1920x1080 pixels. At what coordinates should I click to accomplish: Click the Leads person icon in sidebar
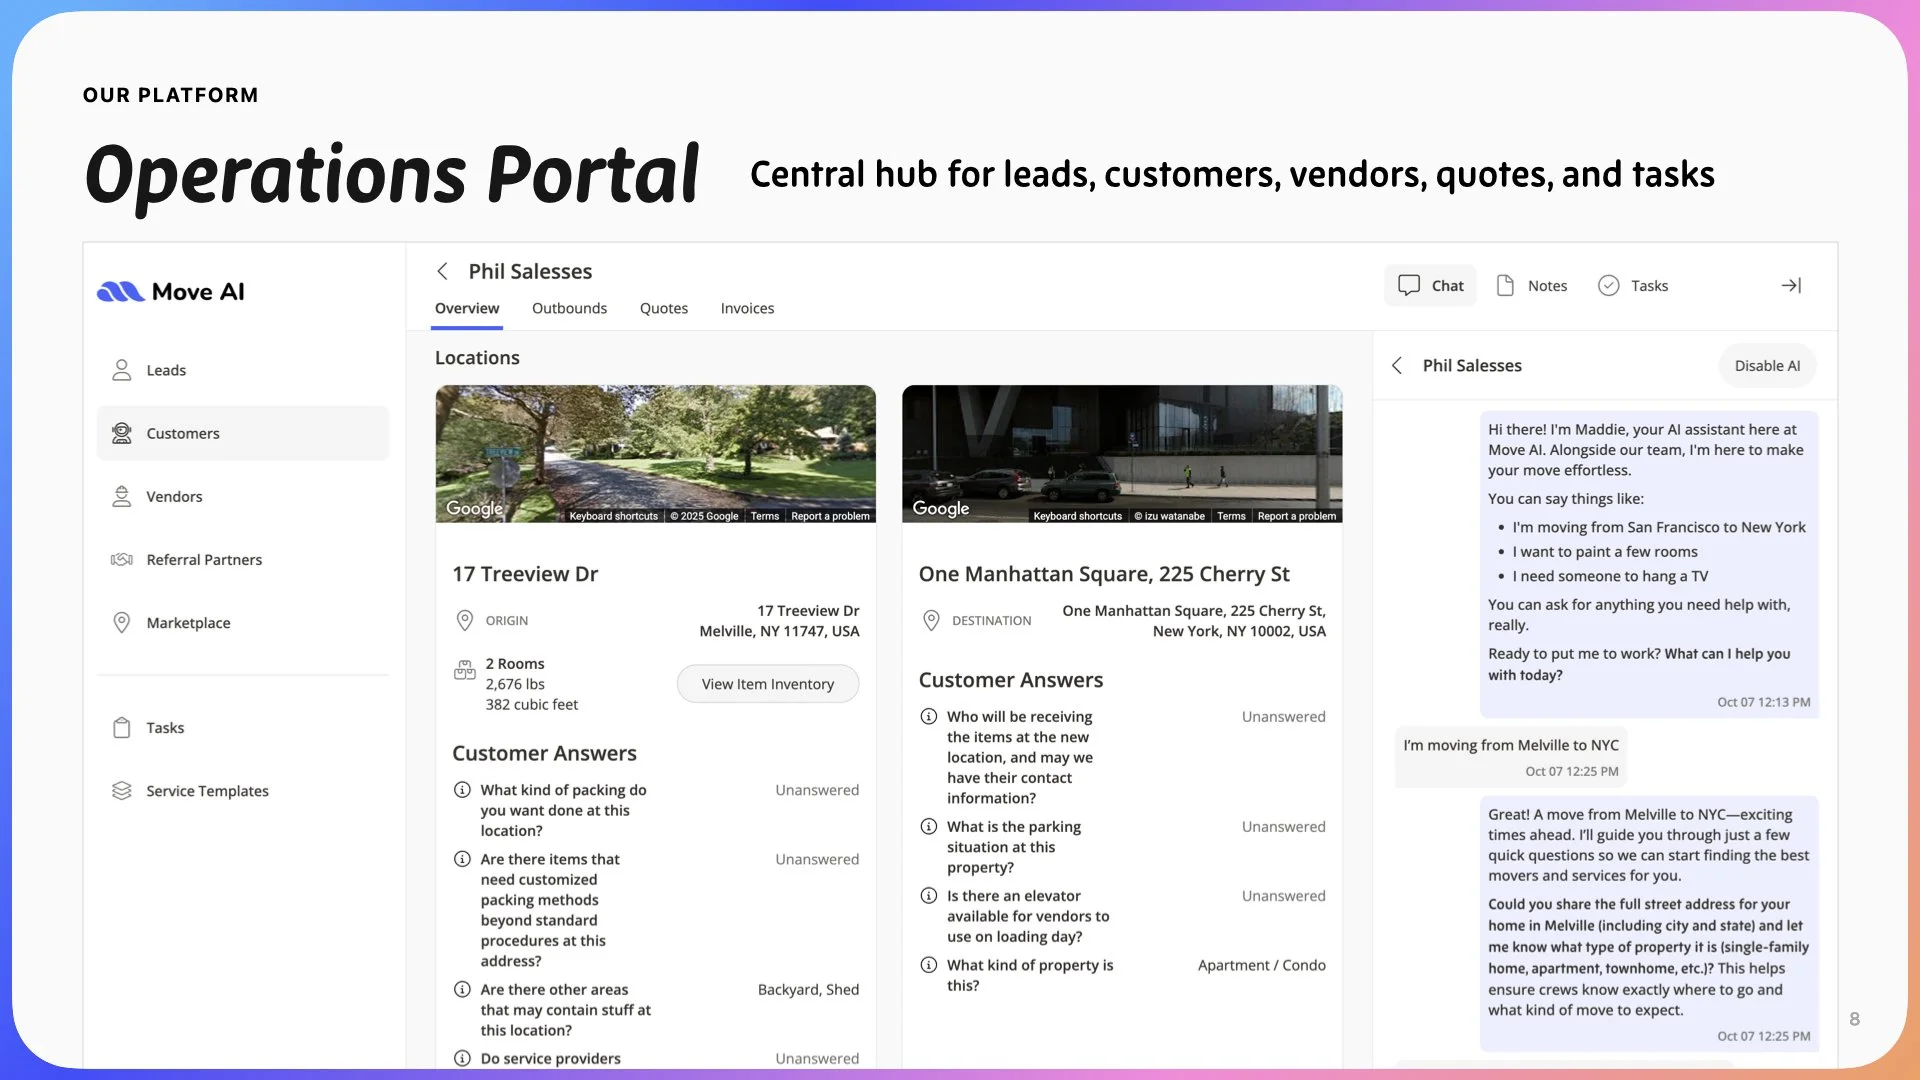(121, 370)
